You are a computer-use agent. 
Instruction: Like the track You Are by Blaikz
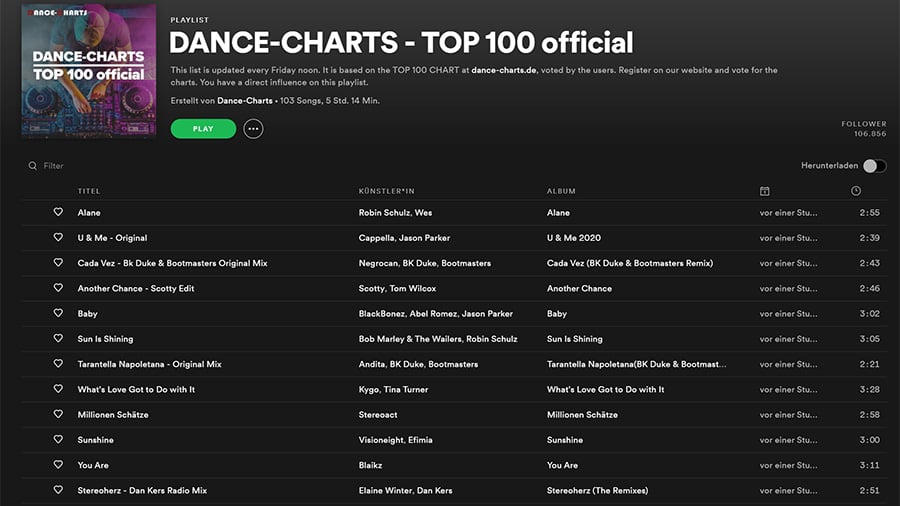[x=58, y=464]
